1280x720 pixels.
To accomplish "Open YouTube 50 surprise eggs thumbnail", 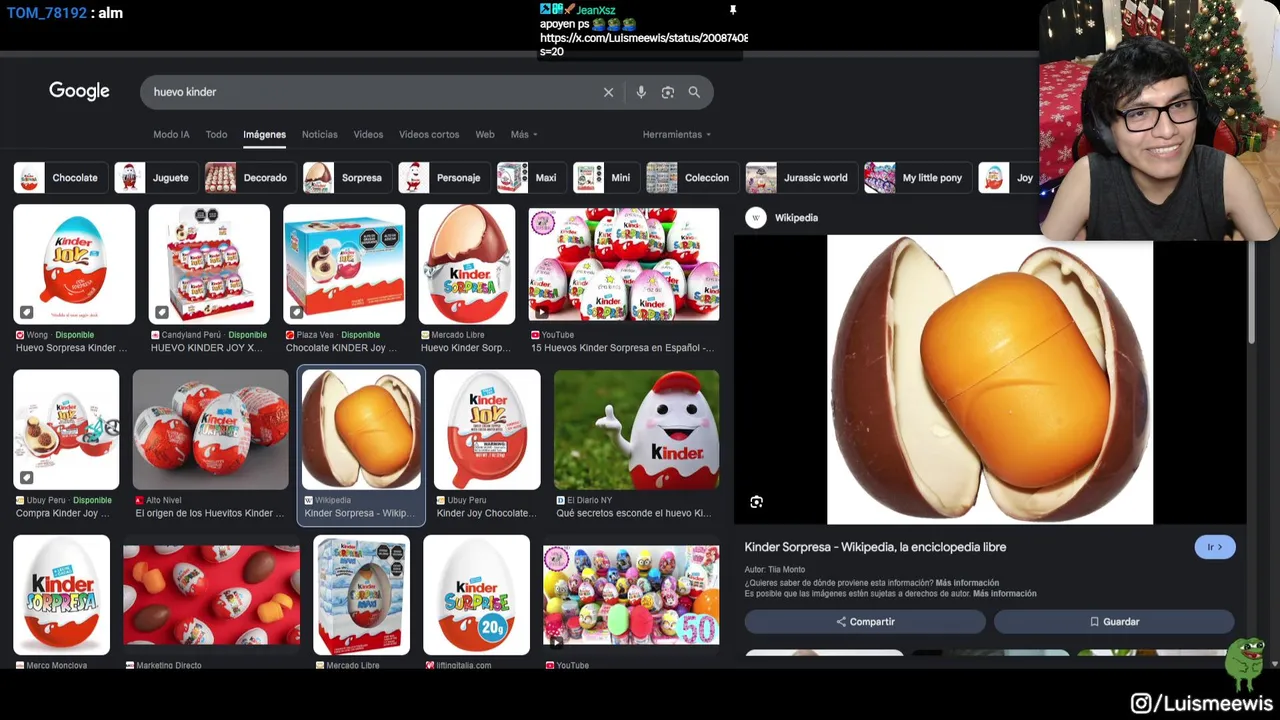I will click(631, 595).
